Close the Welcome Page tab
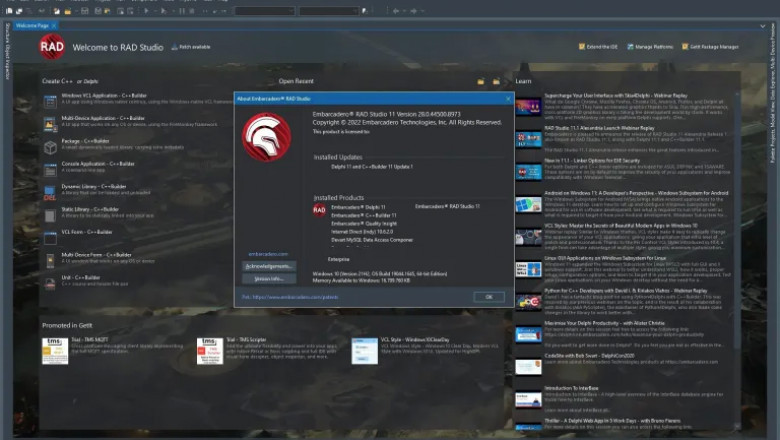This screenshot has width=780, height=440. [x=54, y=25]
